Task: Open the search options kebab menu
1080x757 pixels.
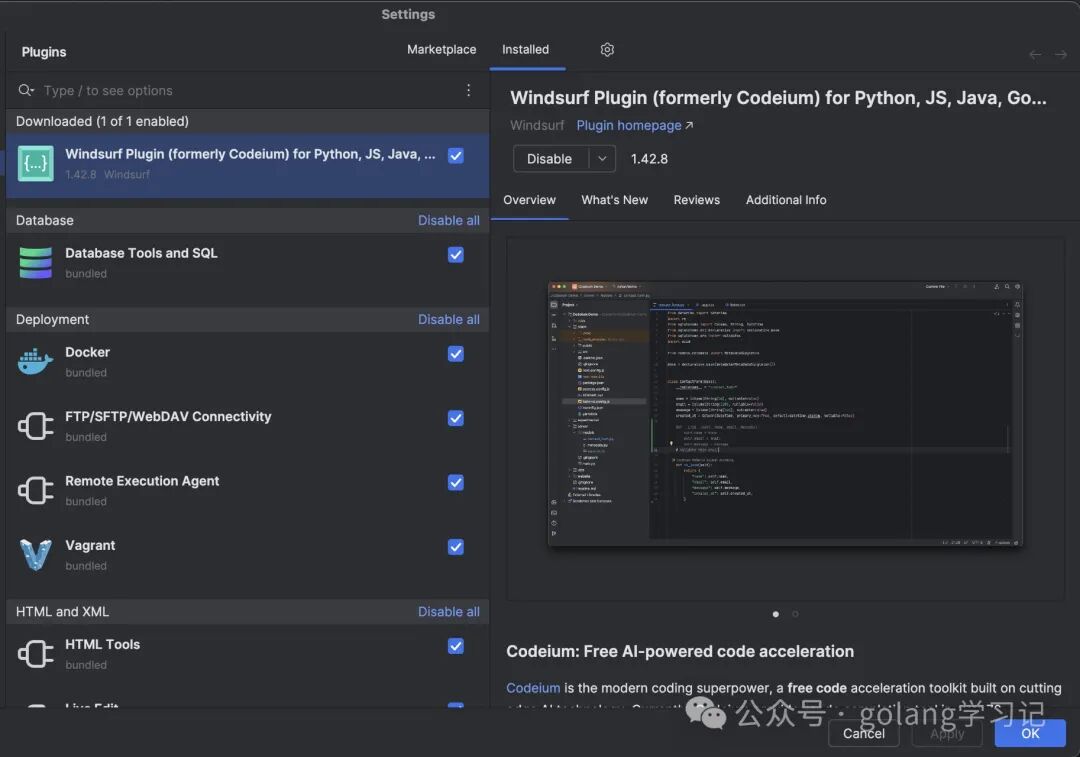Action: coord(468,90)
